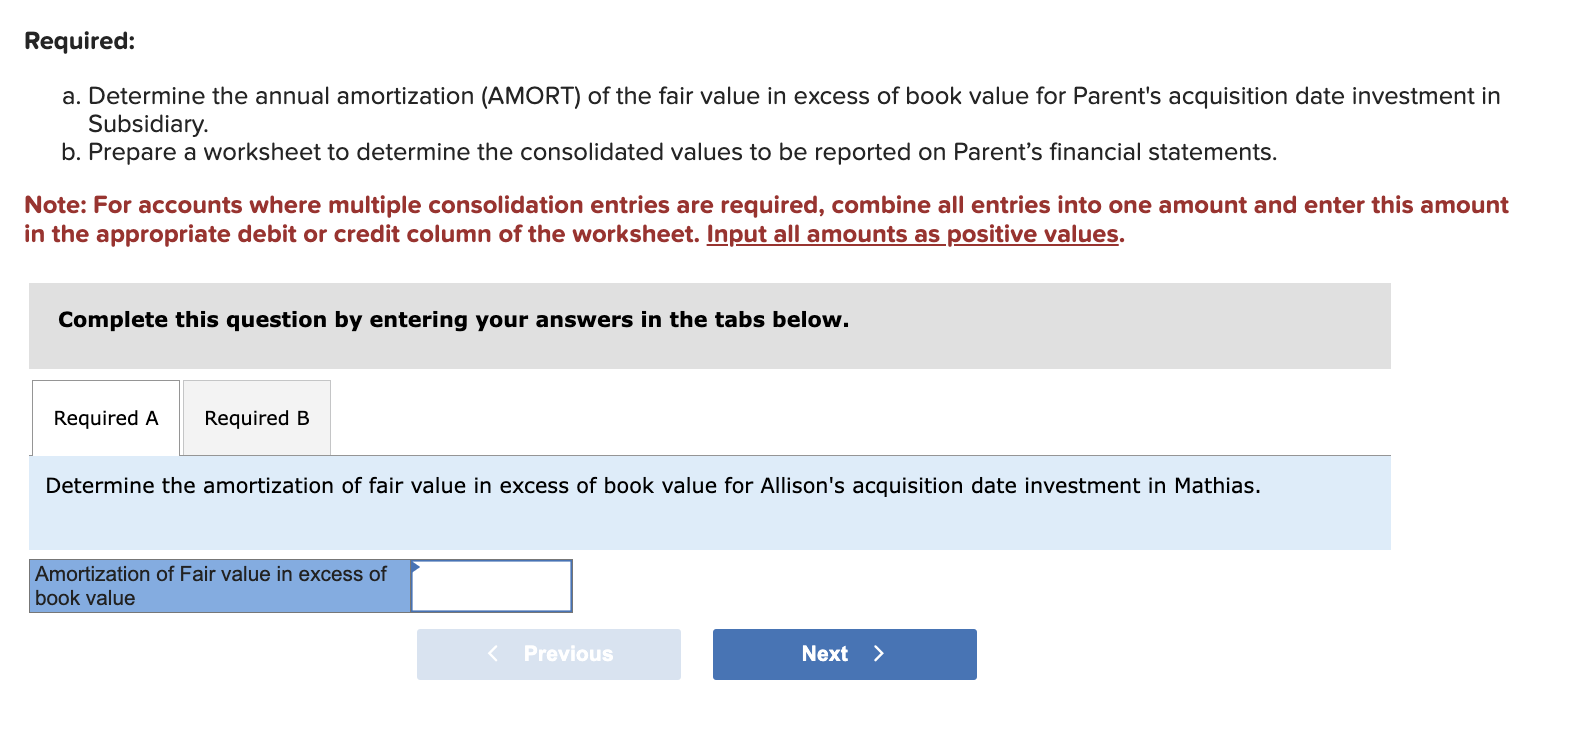This screenshot has height=754, width=1579.
Task: Click the word 'Mathias' in the instructions
Action: (x=1215, y=485)
